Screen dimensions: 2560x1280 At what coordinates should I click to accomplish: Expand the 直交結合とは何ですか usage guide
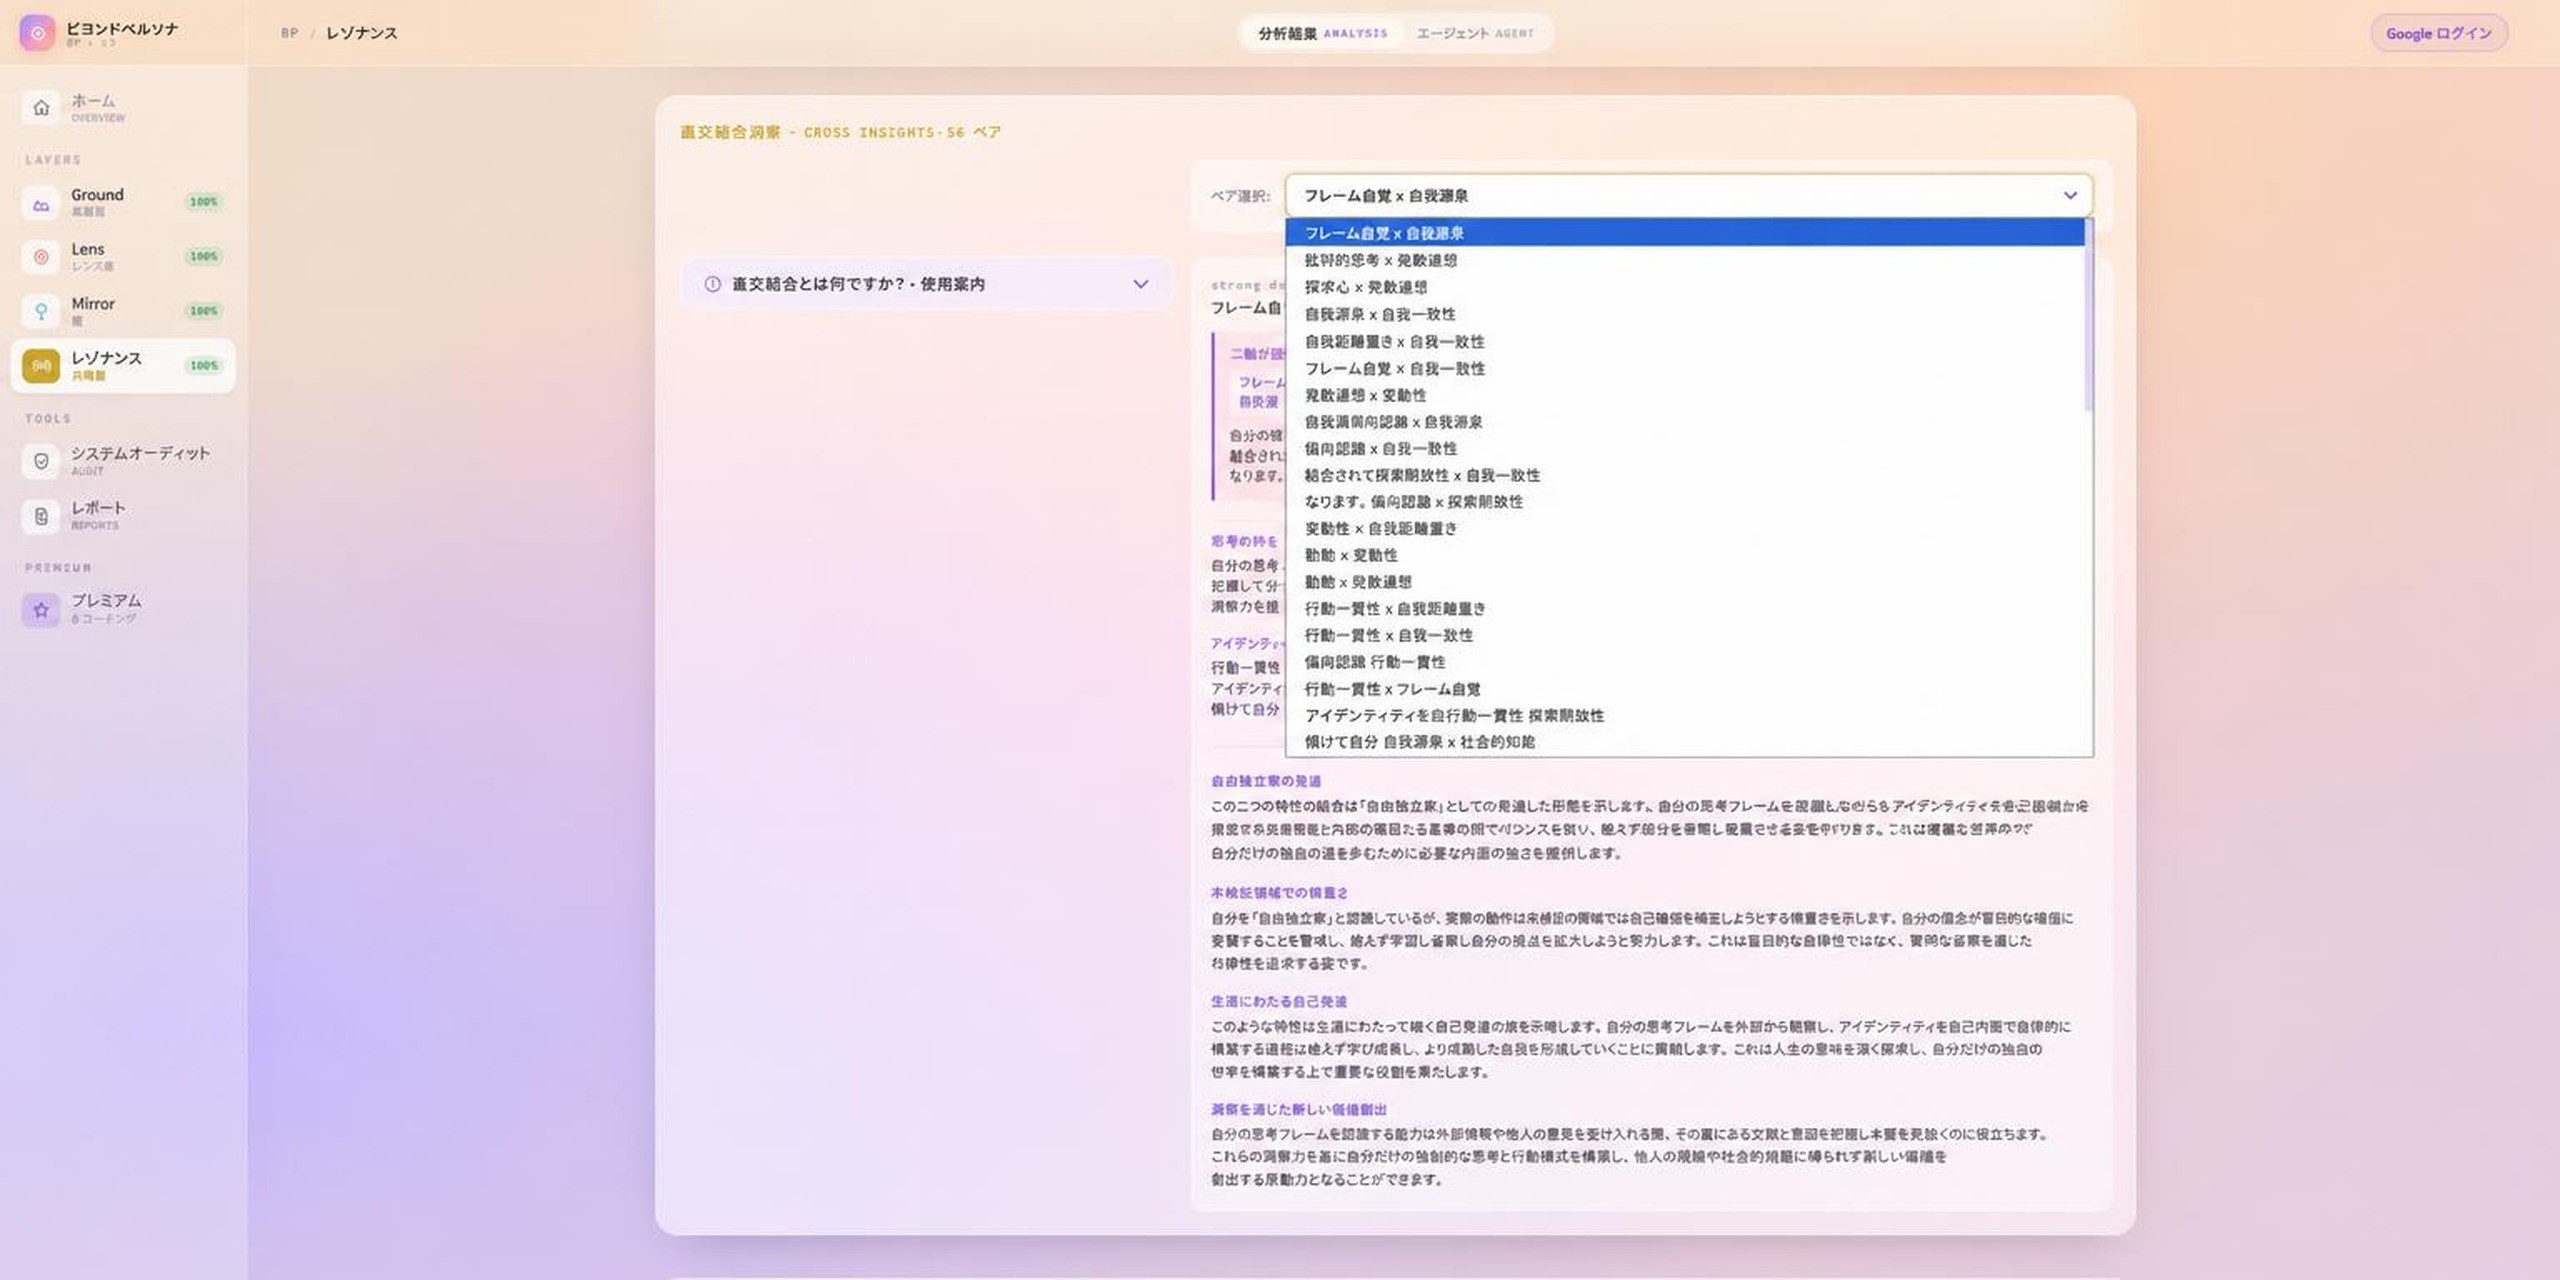tap(926, 284)
